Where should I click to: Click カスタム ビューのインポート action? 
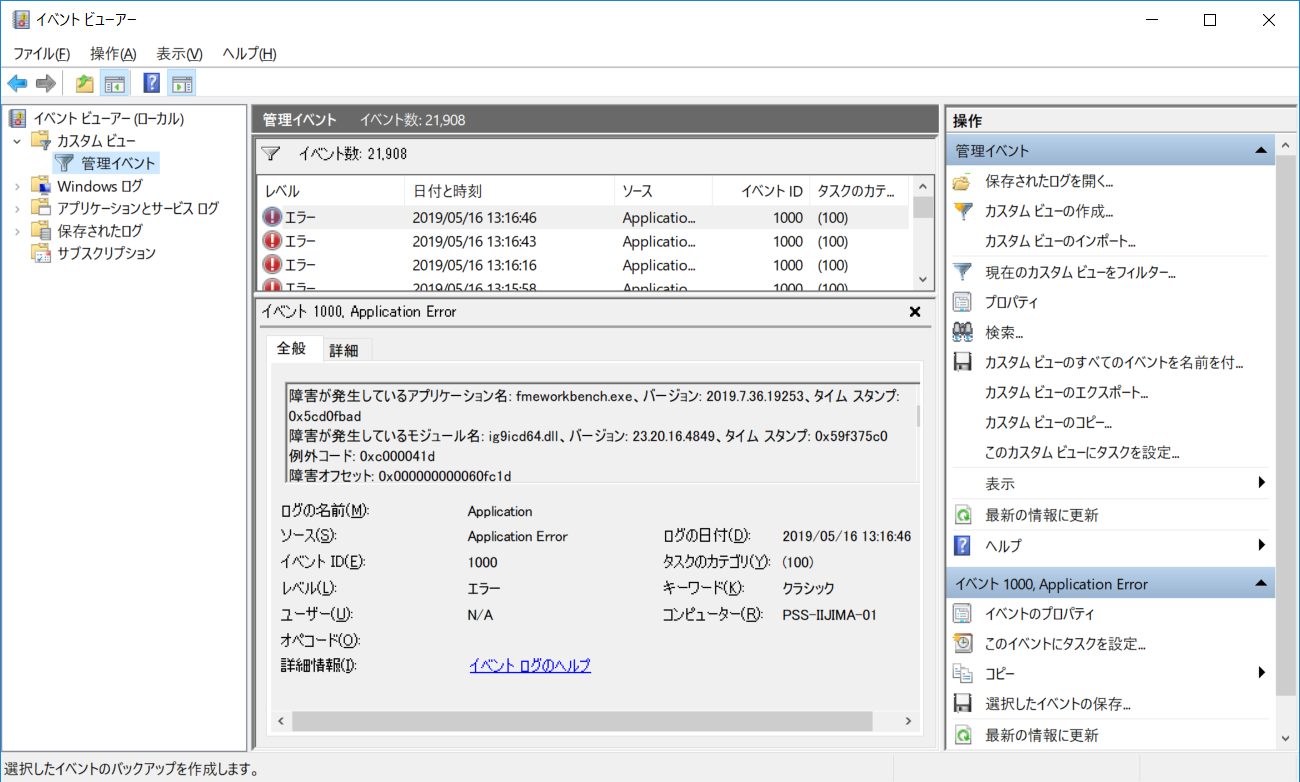(1060, 242)
